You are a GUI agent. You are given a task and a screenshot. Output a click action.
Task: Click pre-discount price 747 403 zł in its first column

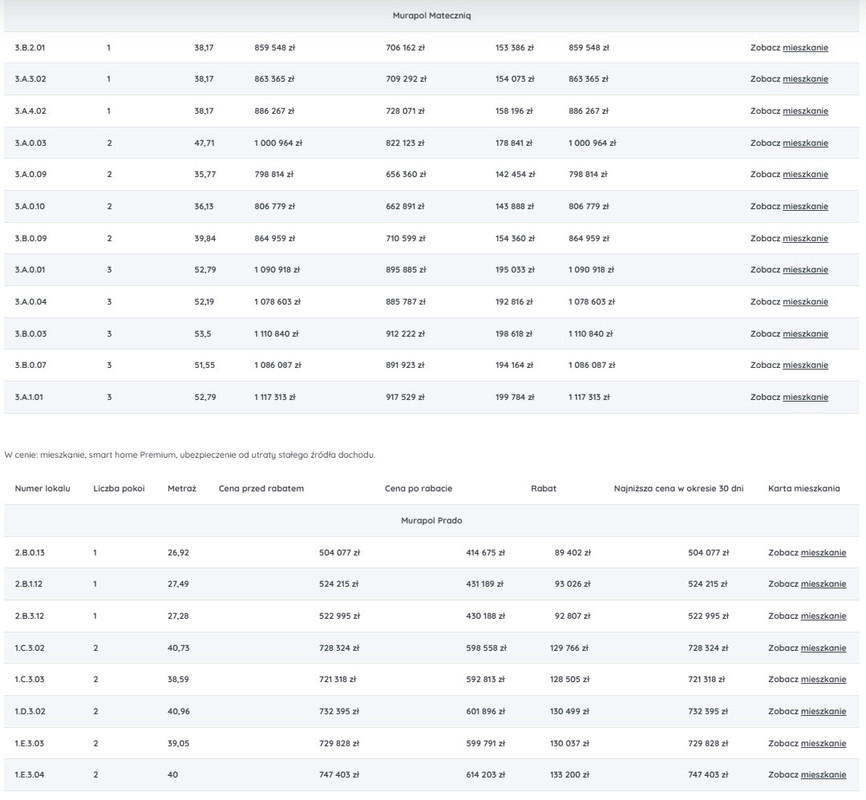339,775
